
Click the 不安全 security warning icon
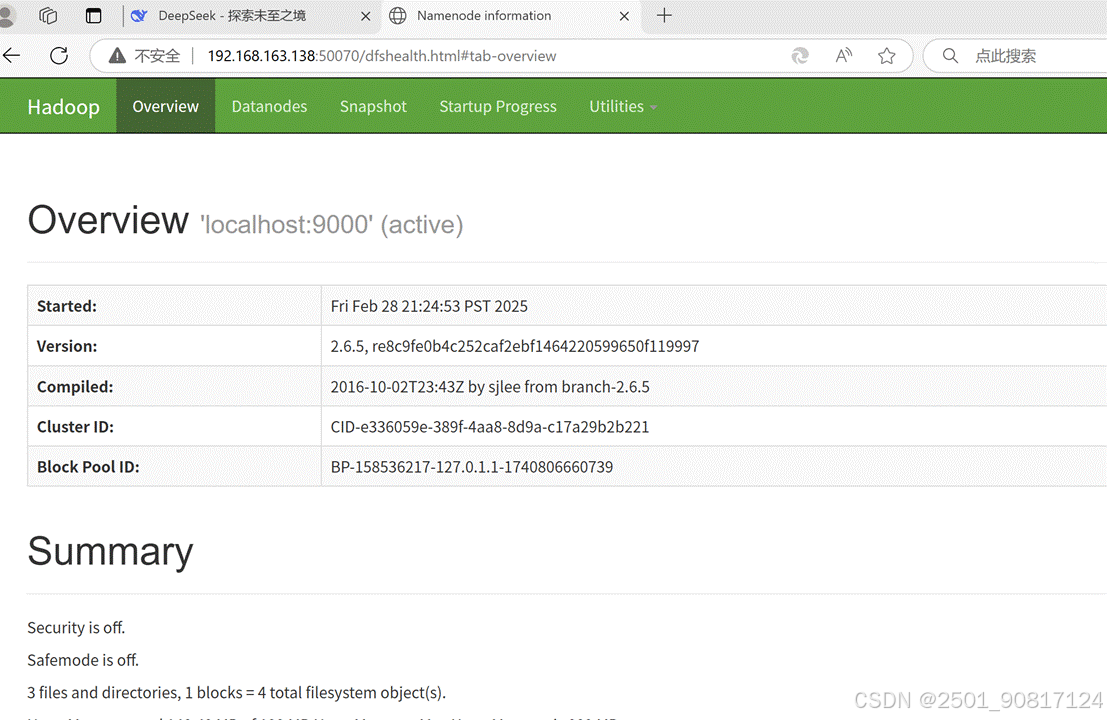pos(118,55)
